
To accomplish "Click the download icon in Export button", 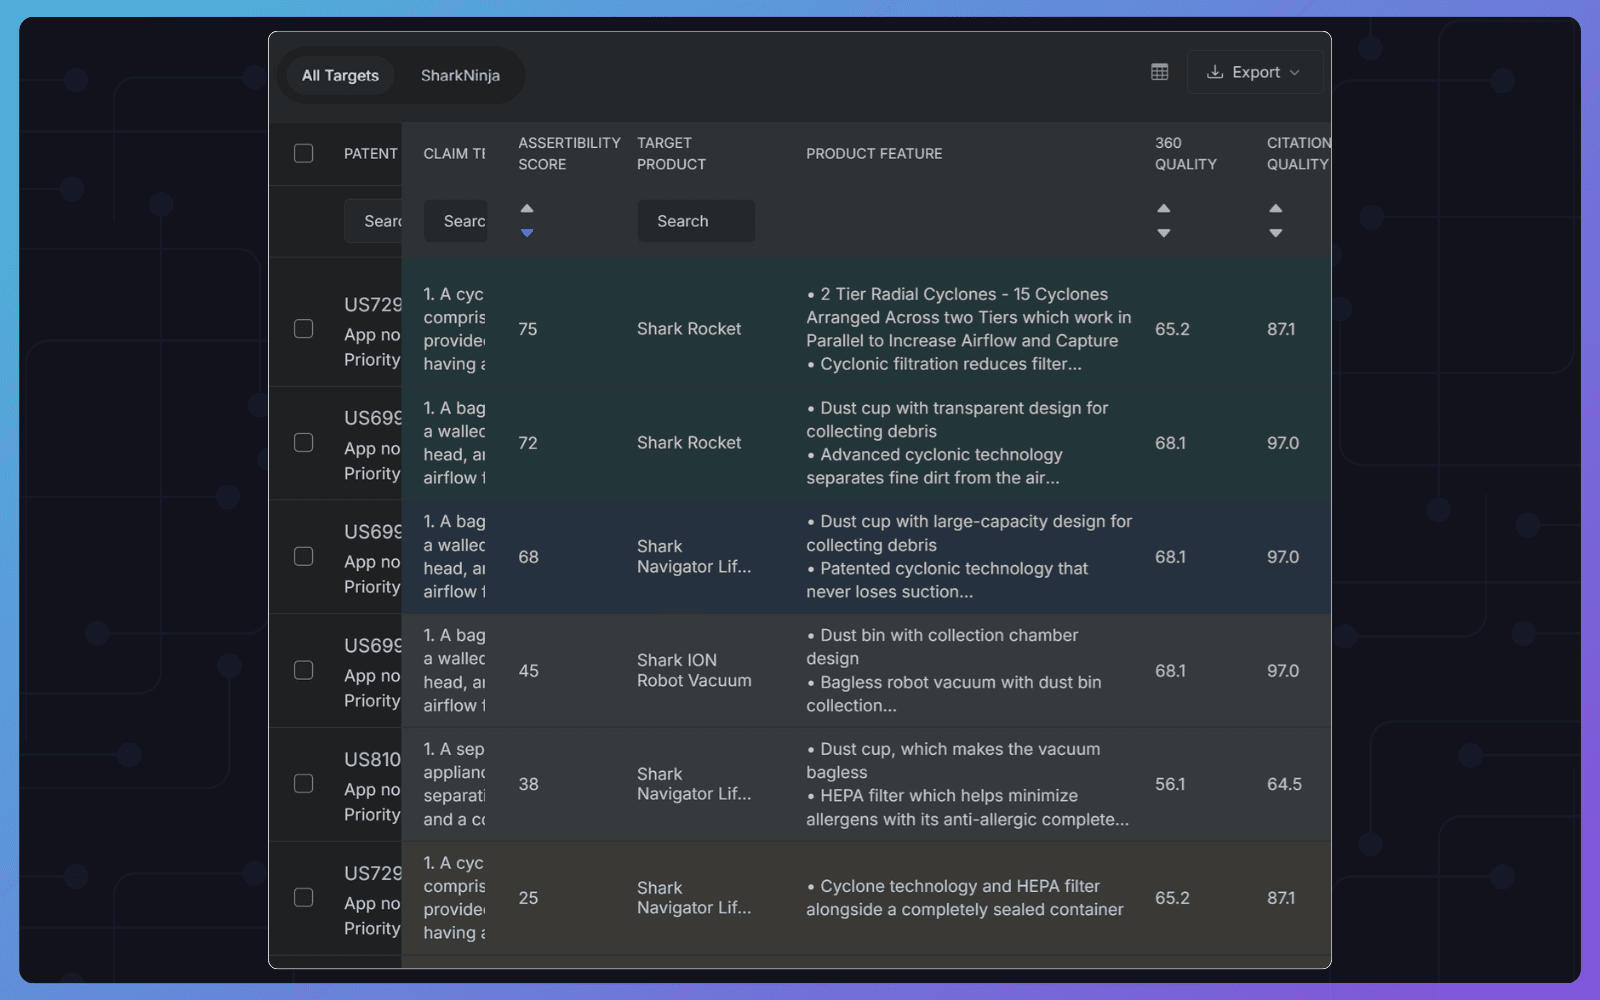I will [x=1215, y=72].
